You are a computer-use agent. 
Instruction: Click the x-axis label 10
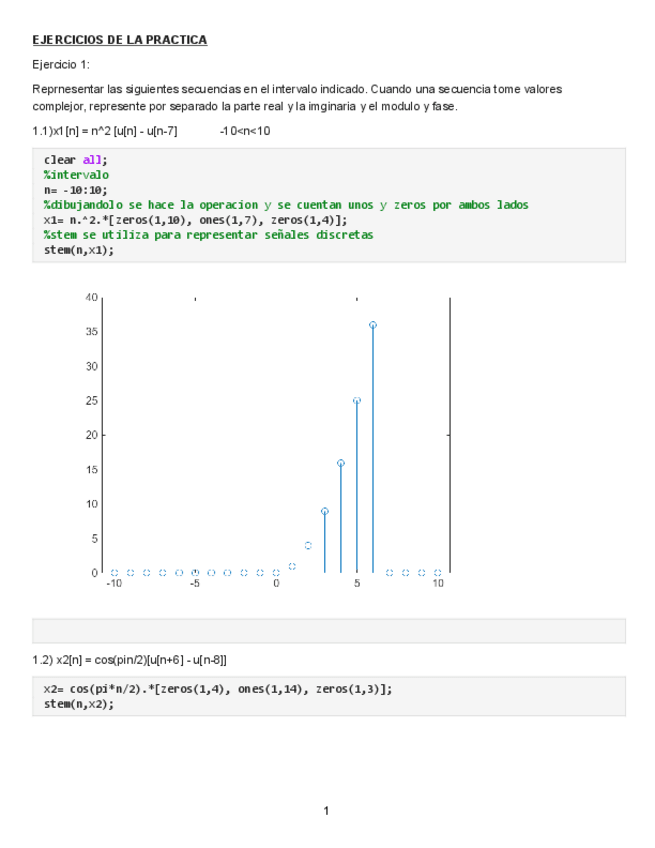click(438, 584)
